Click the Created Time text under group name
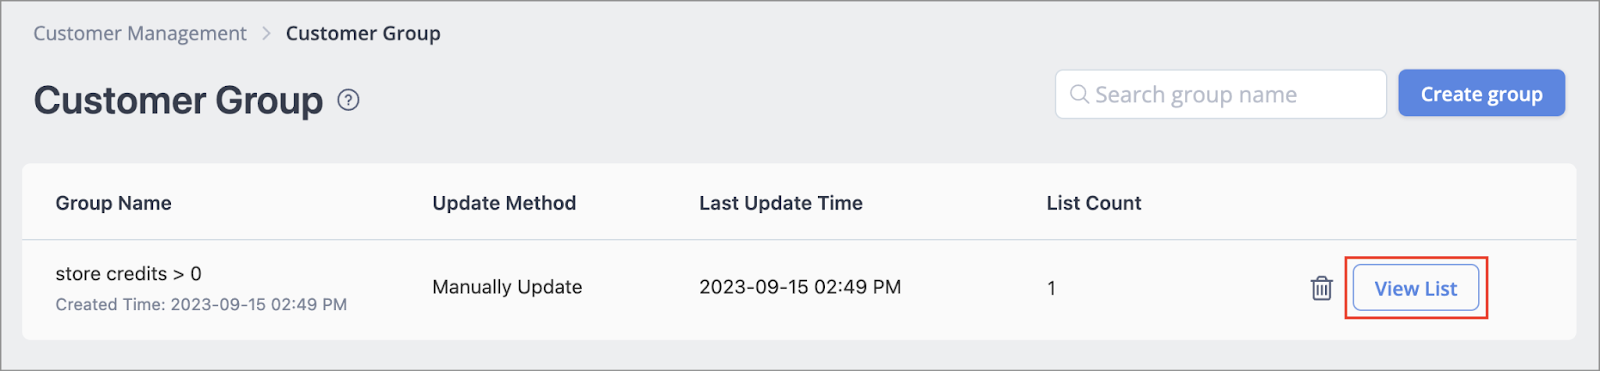 [x=201, y=304]
